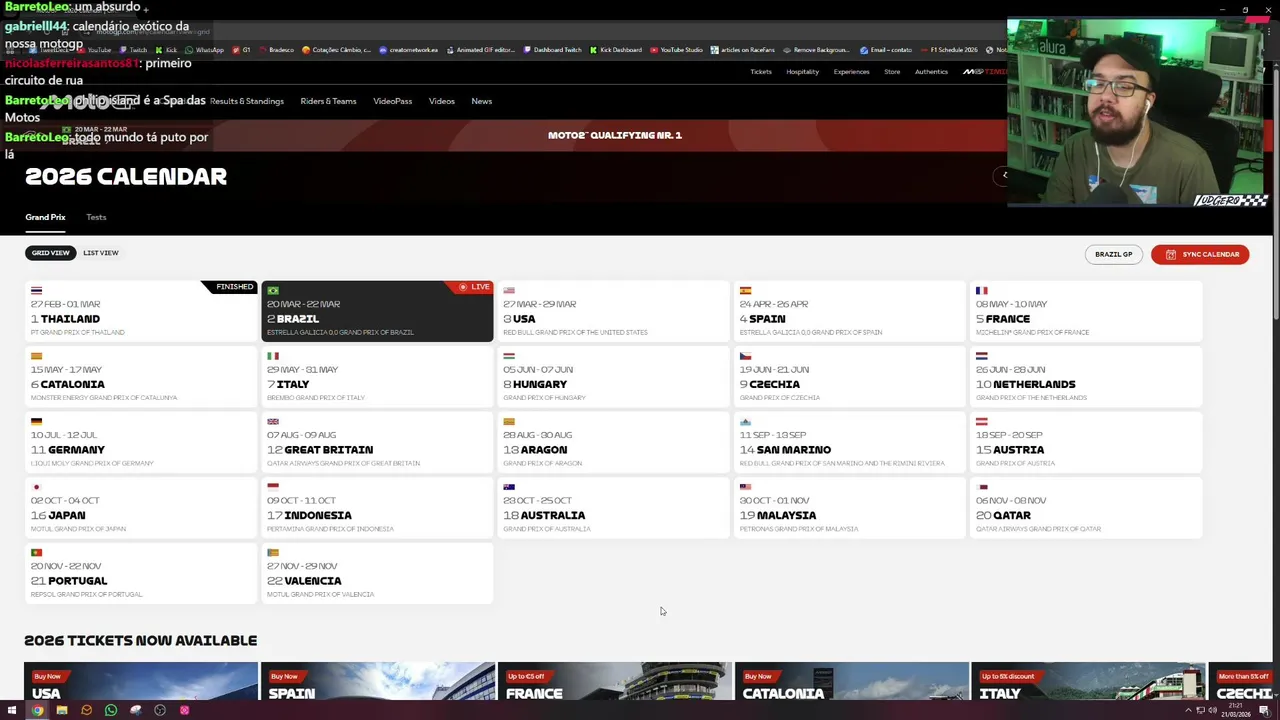Open the Malaysia Grand Prix card

click(850, 507)
